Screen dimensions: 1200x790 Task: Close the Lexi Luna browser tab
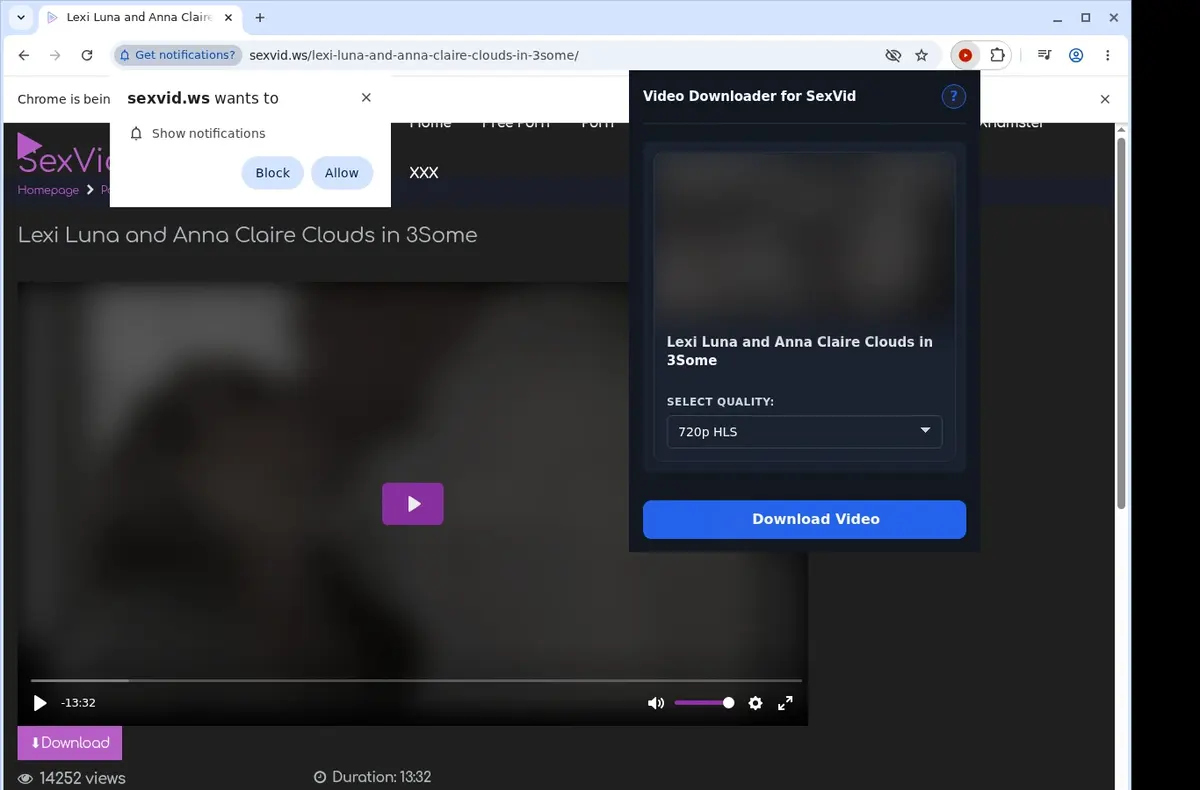click(226, 18)
